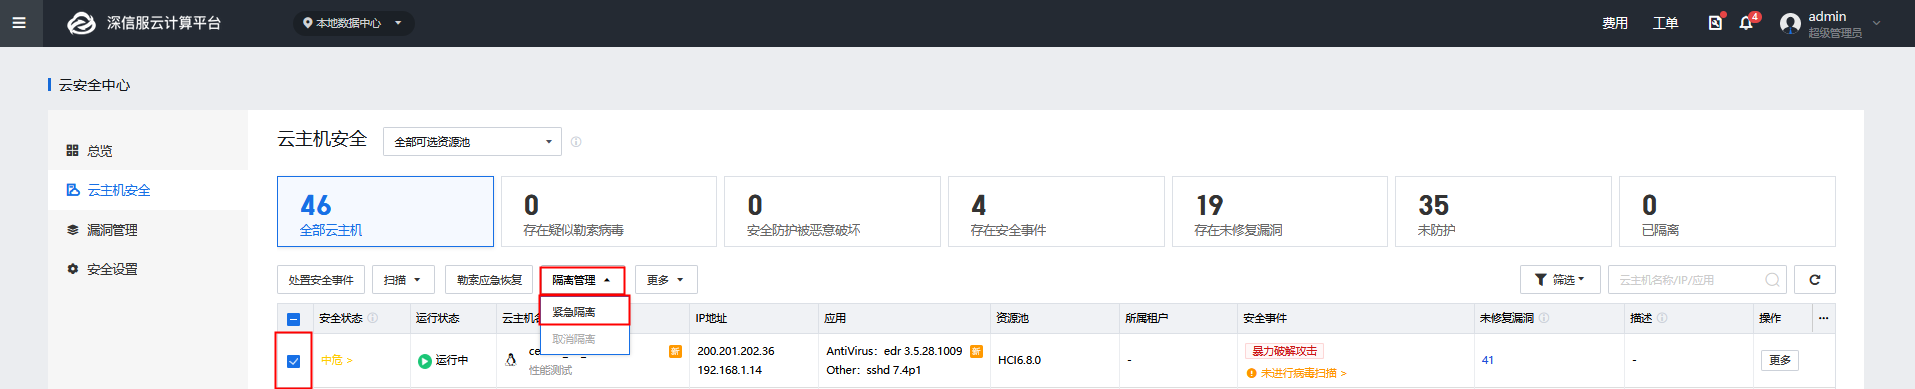1915x389 pixels.
Task: Expand the 本地数据中心 data center dropdown
Action: tap(353, 23)
